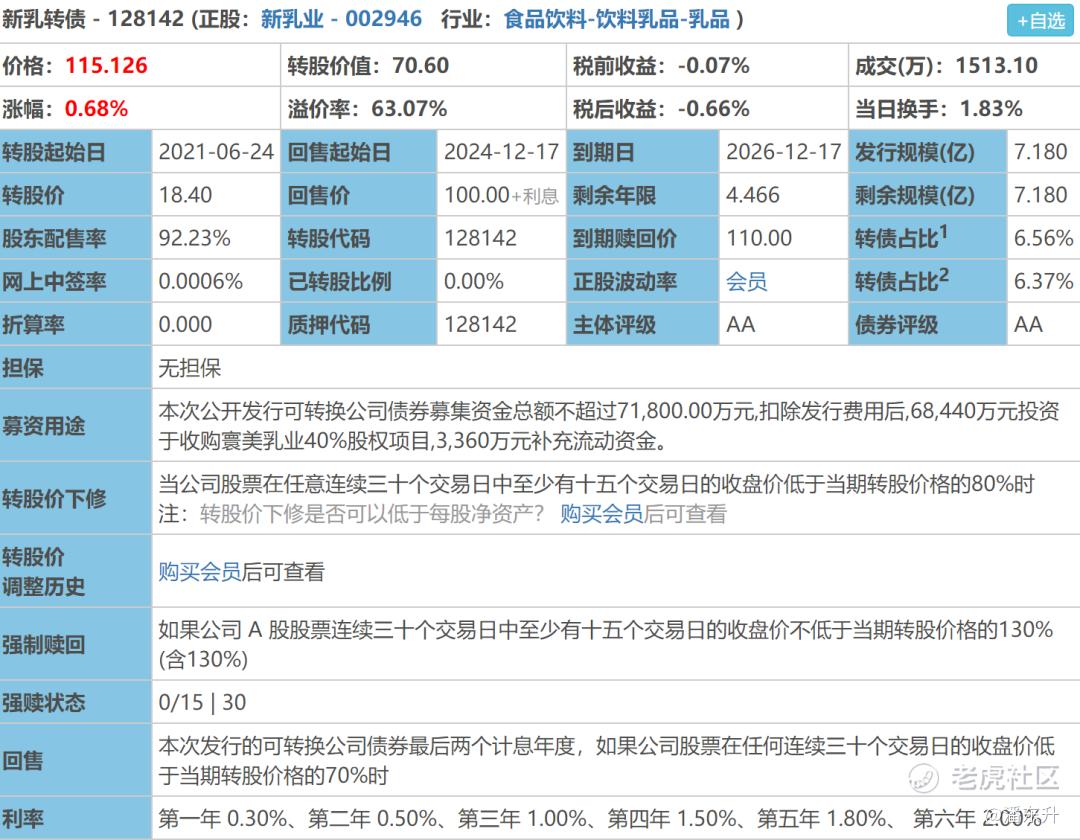Click the 强赎状态 value 0/15 | 30
Viewport: 1080px width, 840px height.
click(202, 702)
